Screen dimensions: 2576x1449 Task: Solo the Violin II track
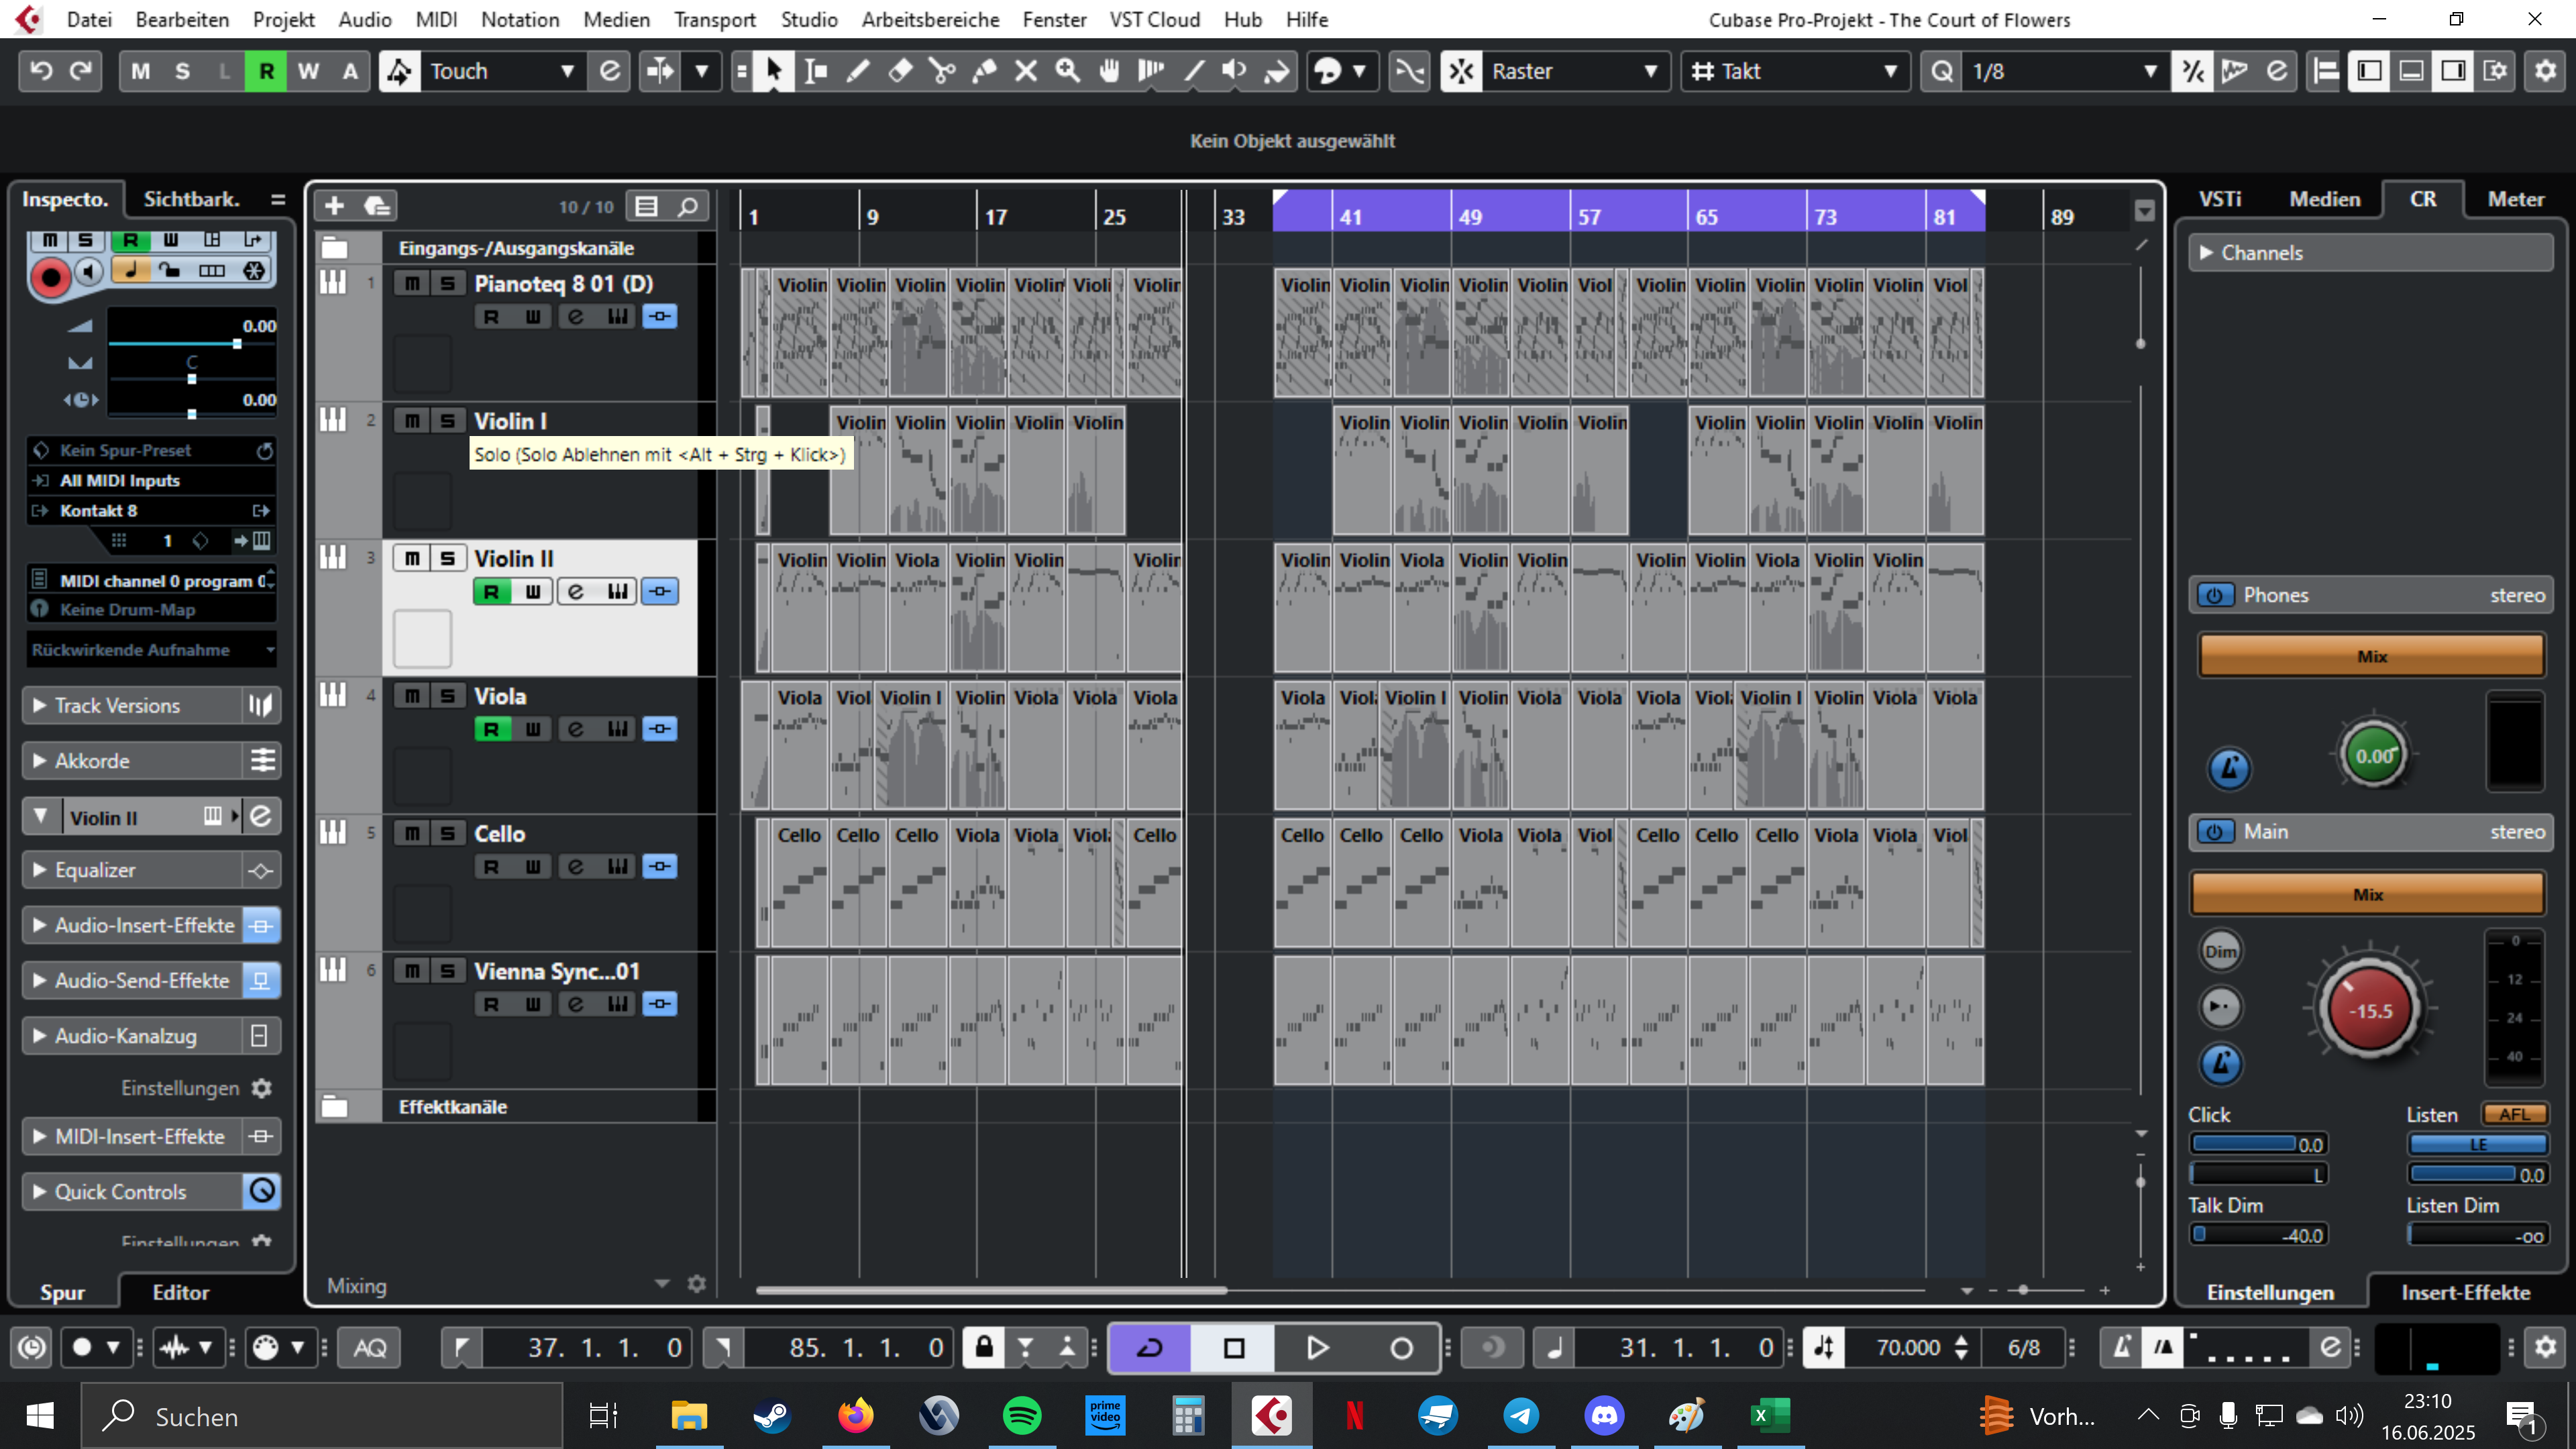click(448, 558)
